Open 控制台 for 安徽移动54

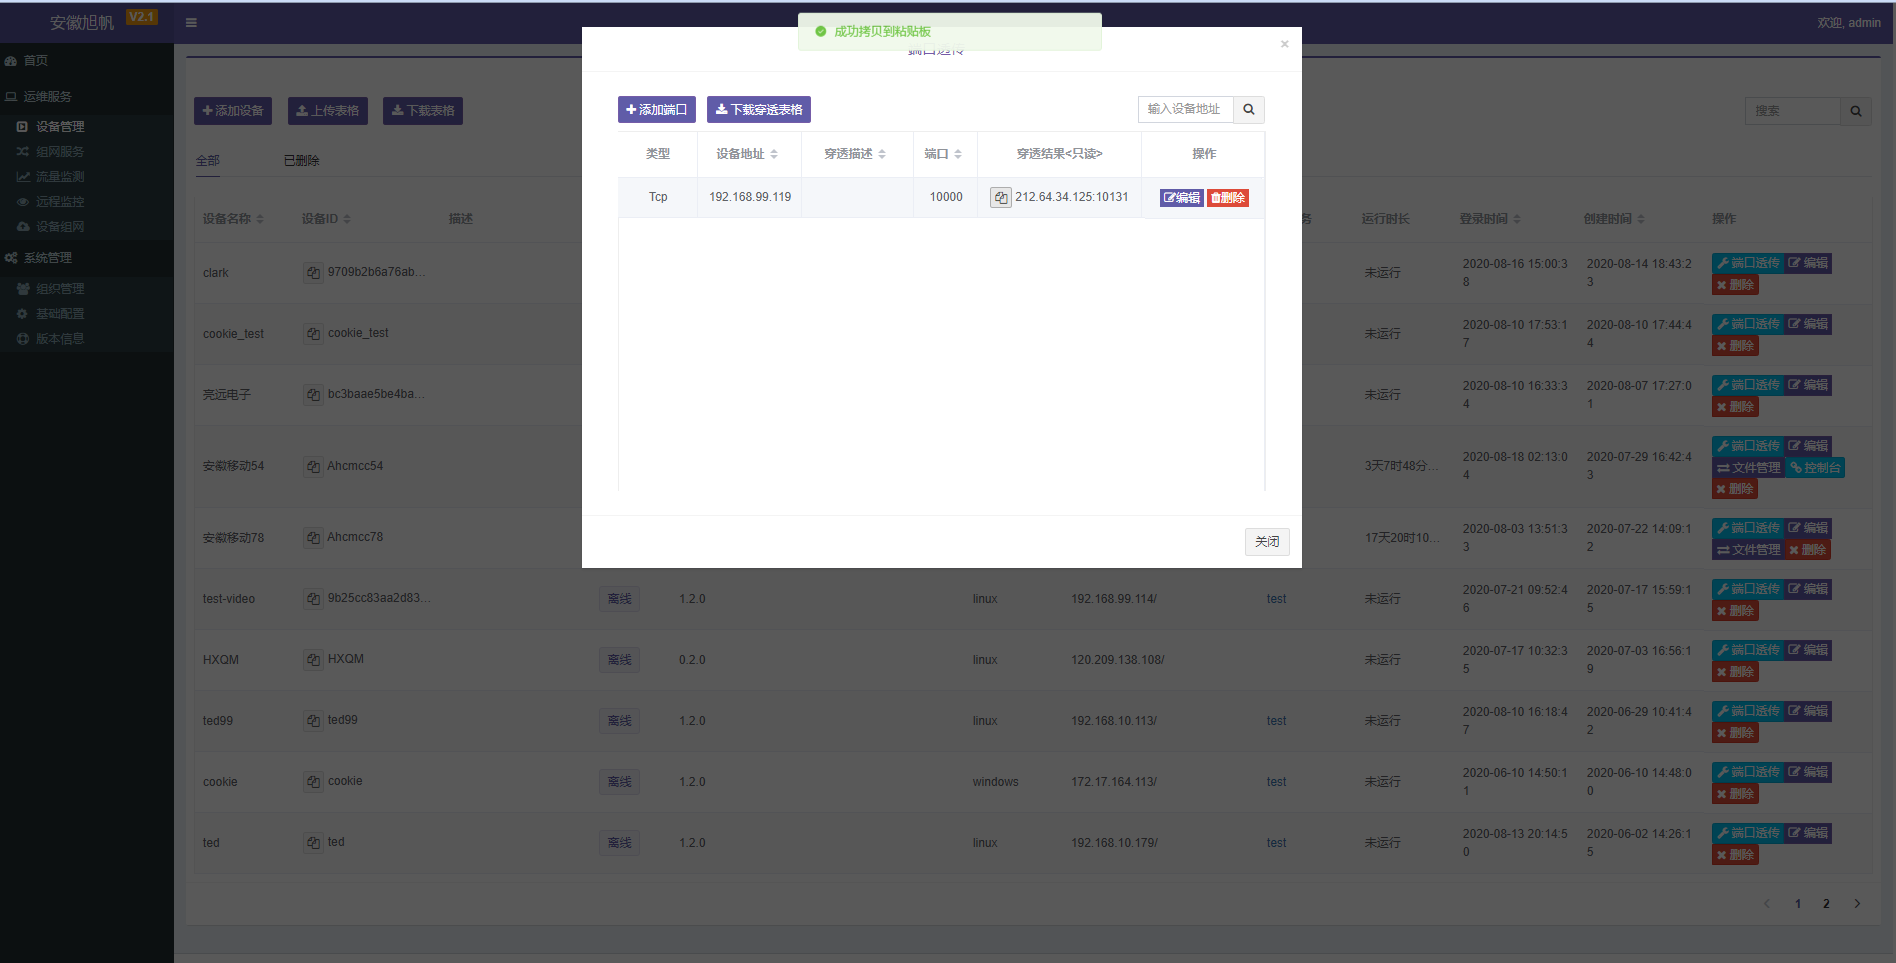tap(1815, 468)
